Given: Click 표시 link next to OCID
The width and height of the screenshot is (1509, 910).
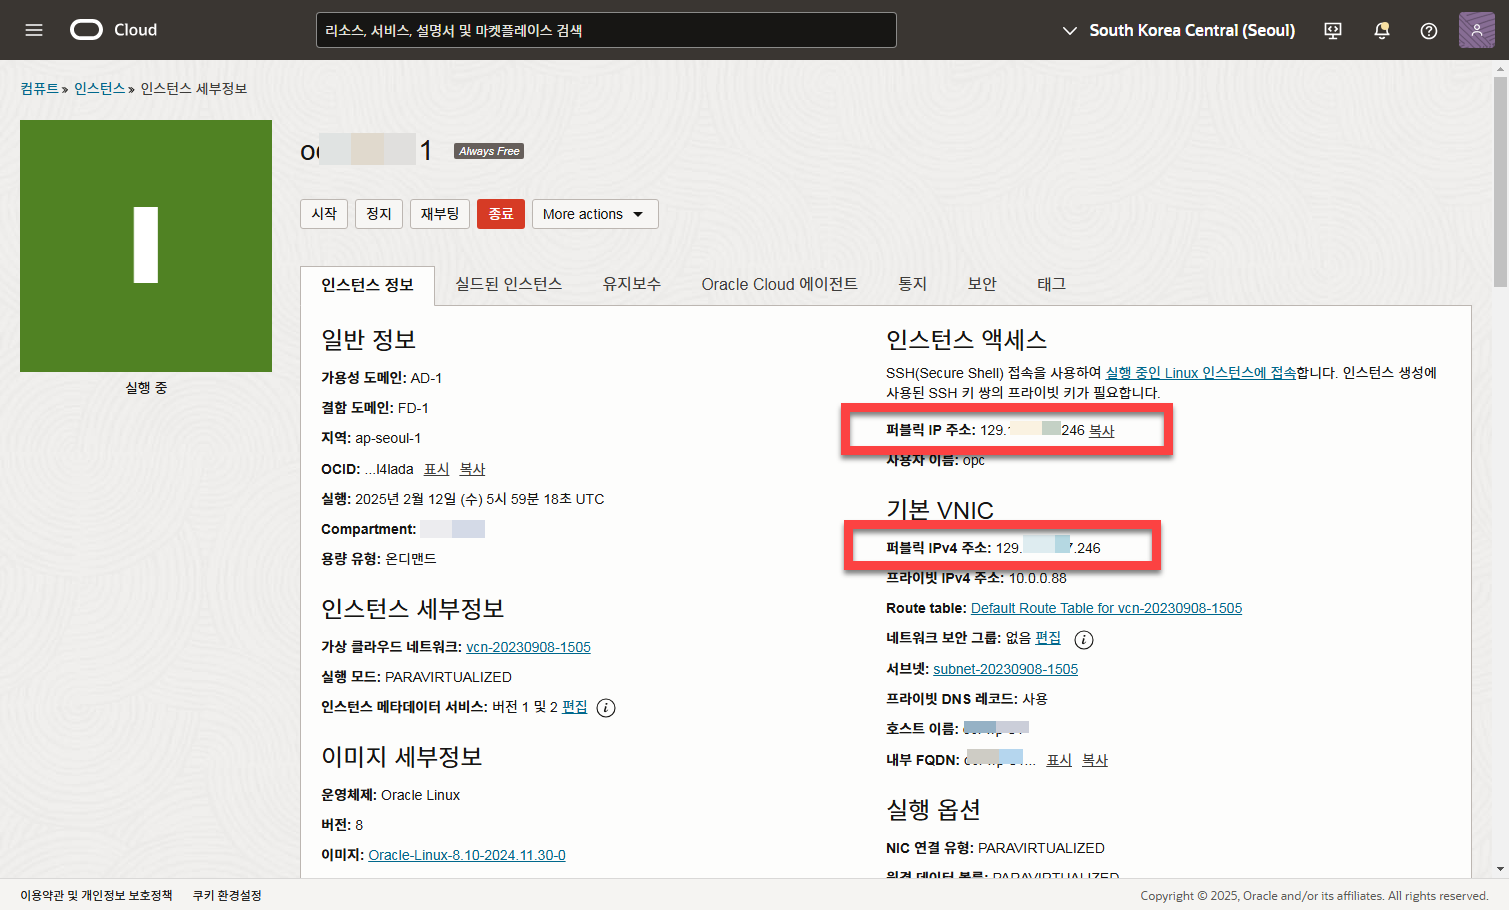Looking at the screenshot, I should click(436, 469).
